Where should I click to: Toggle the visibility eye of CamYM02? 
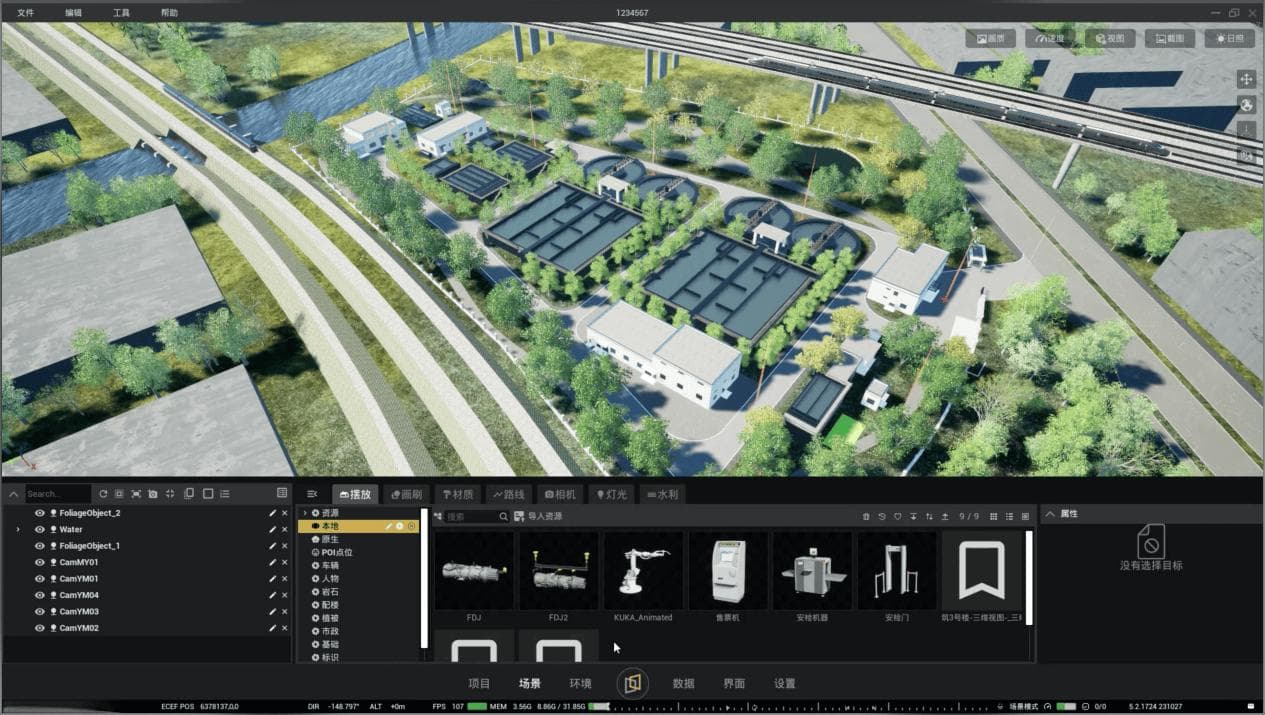[40, 628]
